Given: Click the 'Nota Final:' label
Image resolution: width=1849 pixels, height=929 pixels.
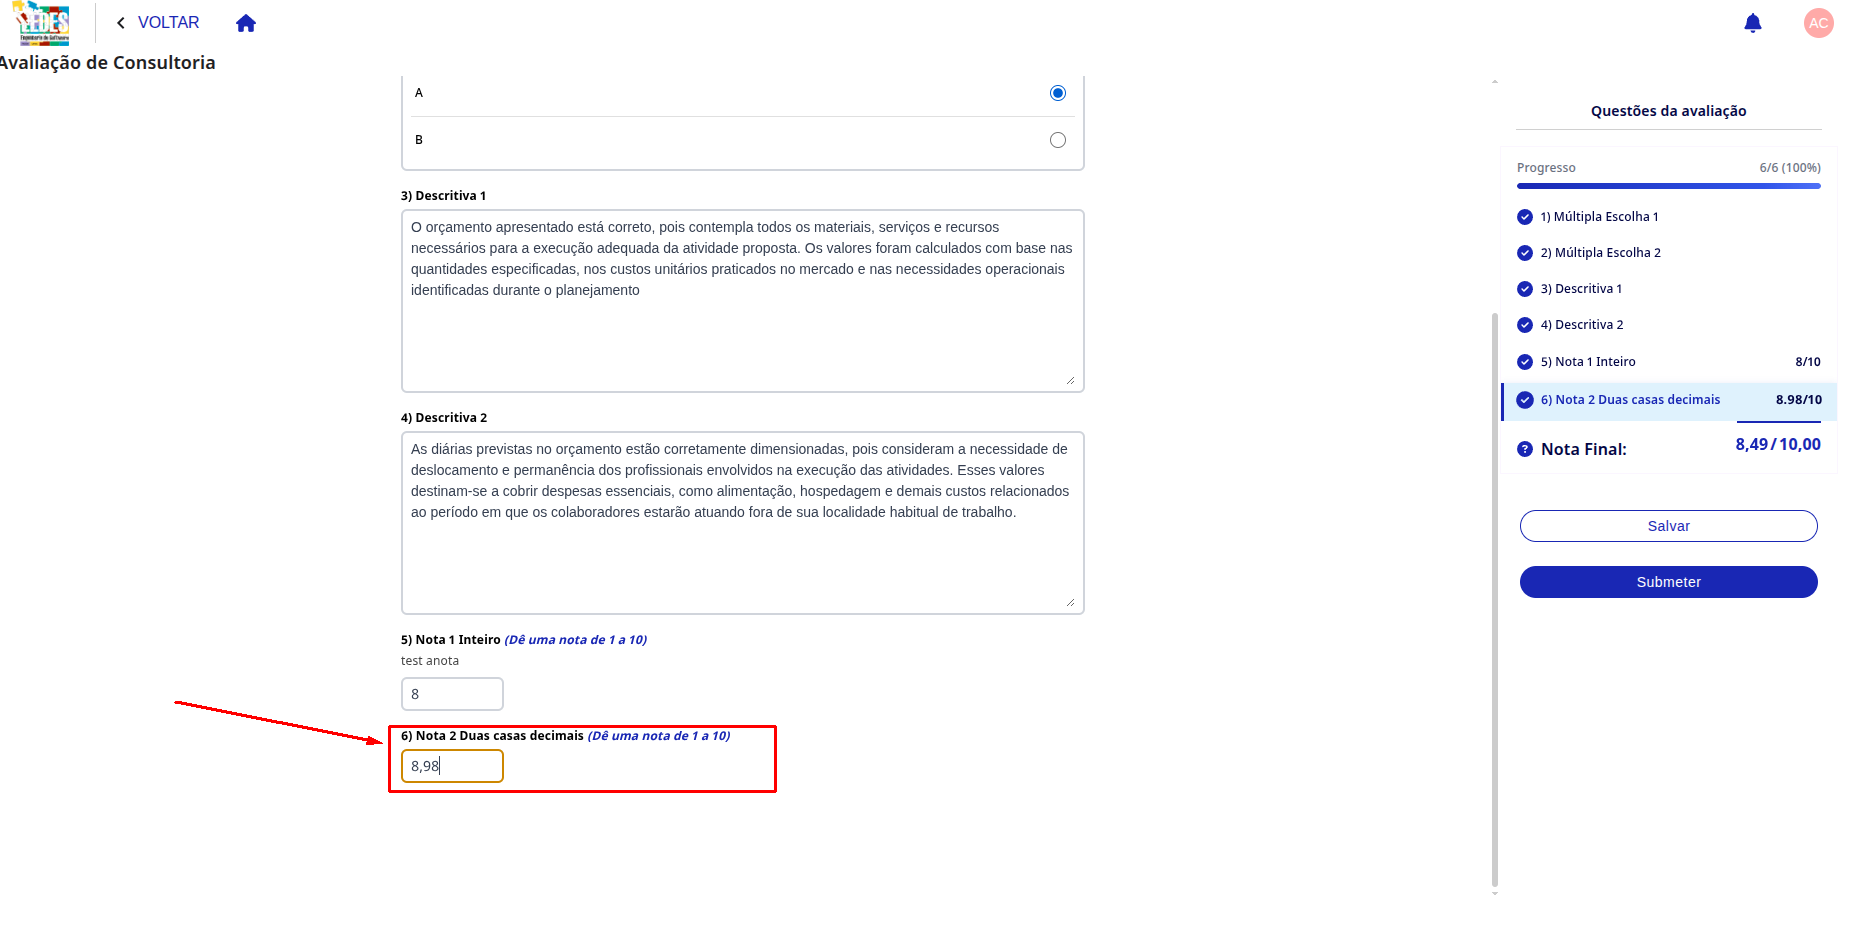Looking at the screenshot, I should click(1583, 449).
